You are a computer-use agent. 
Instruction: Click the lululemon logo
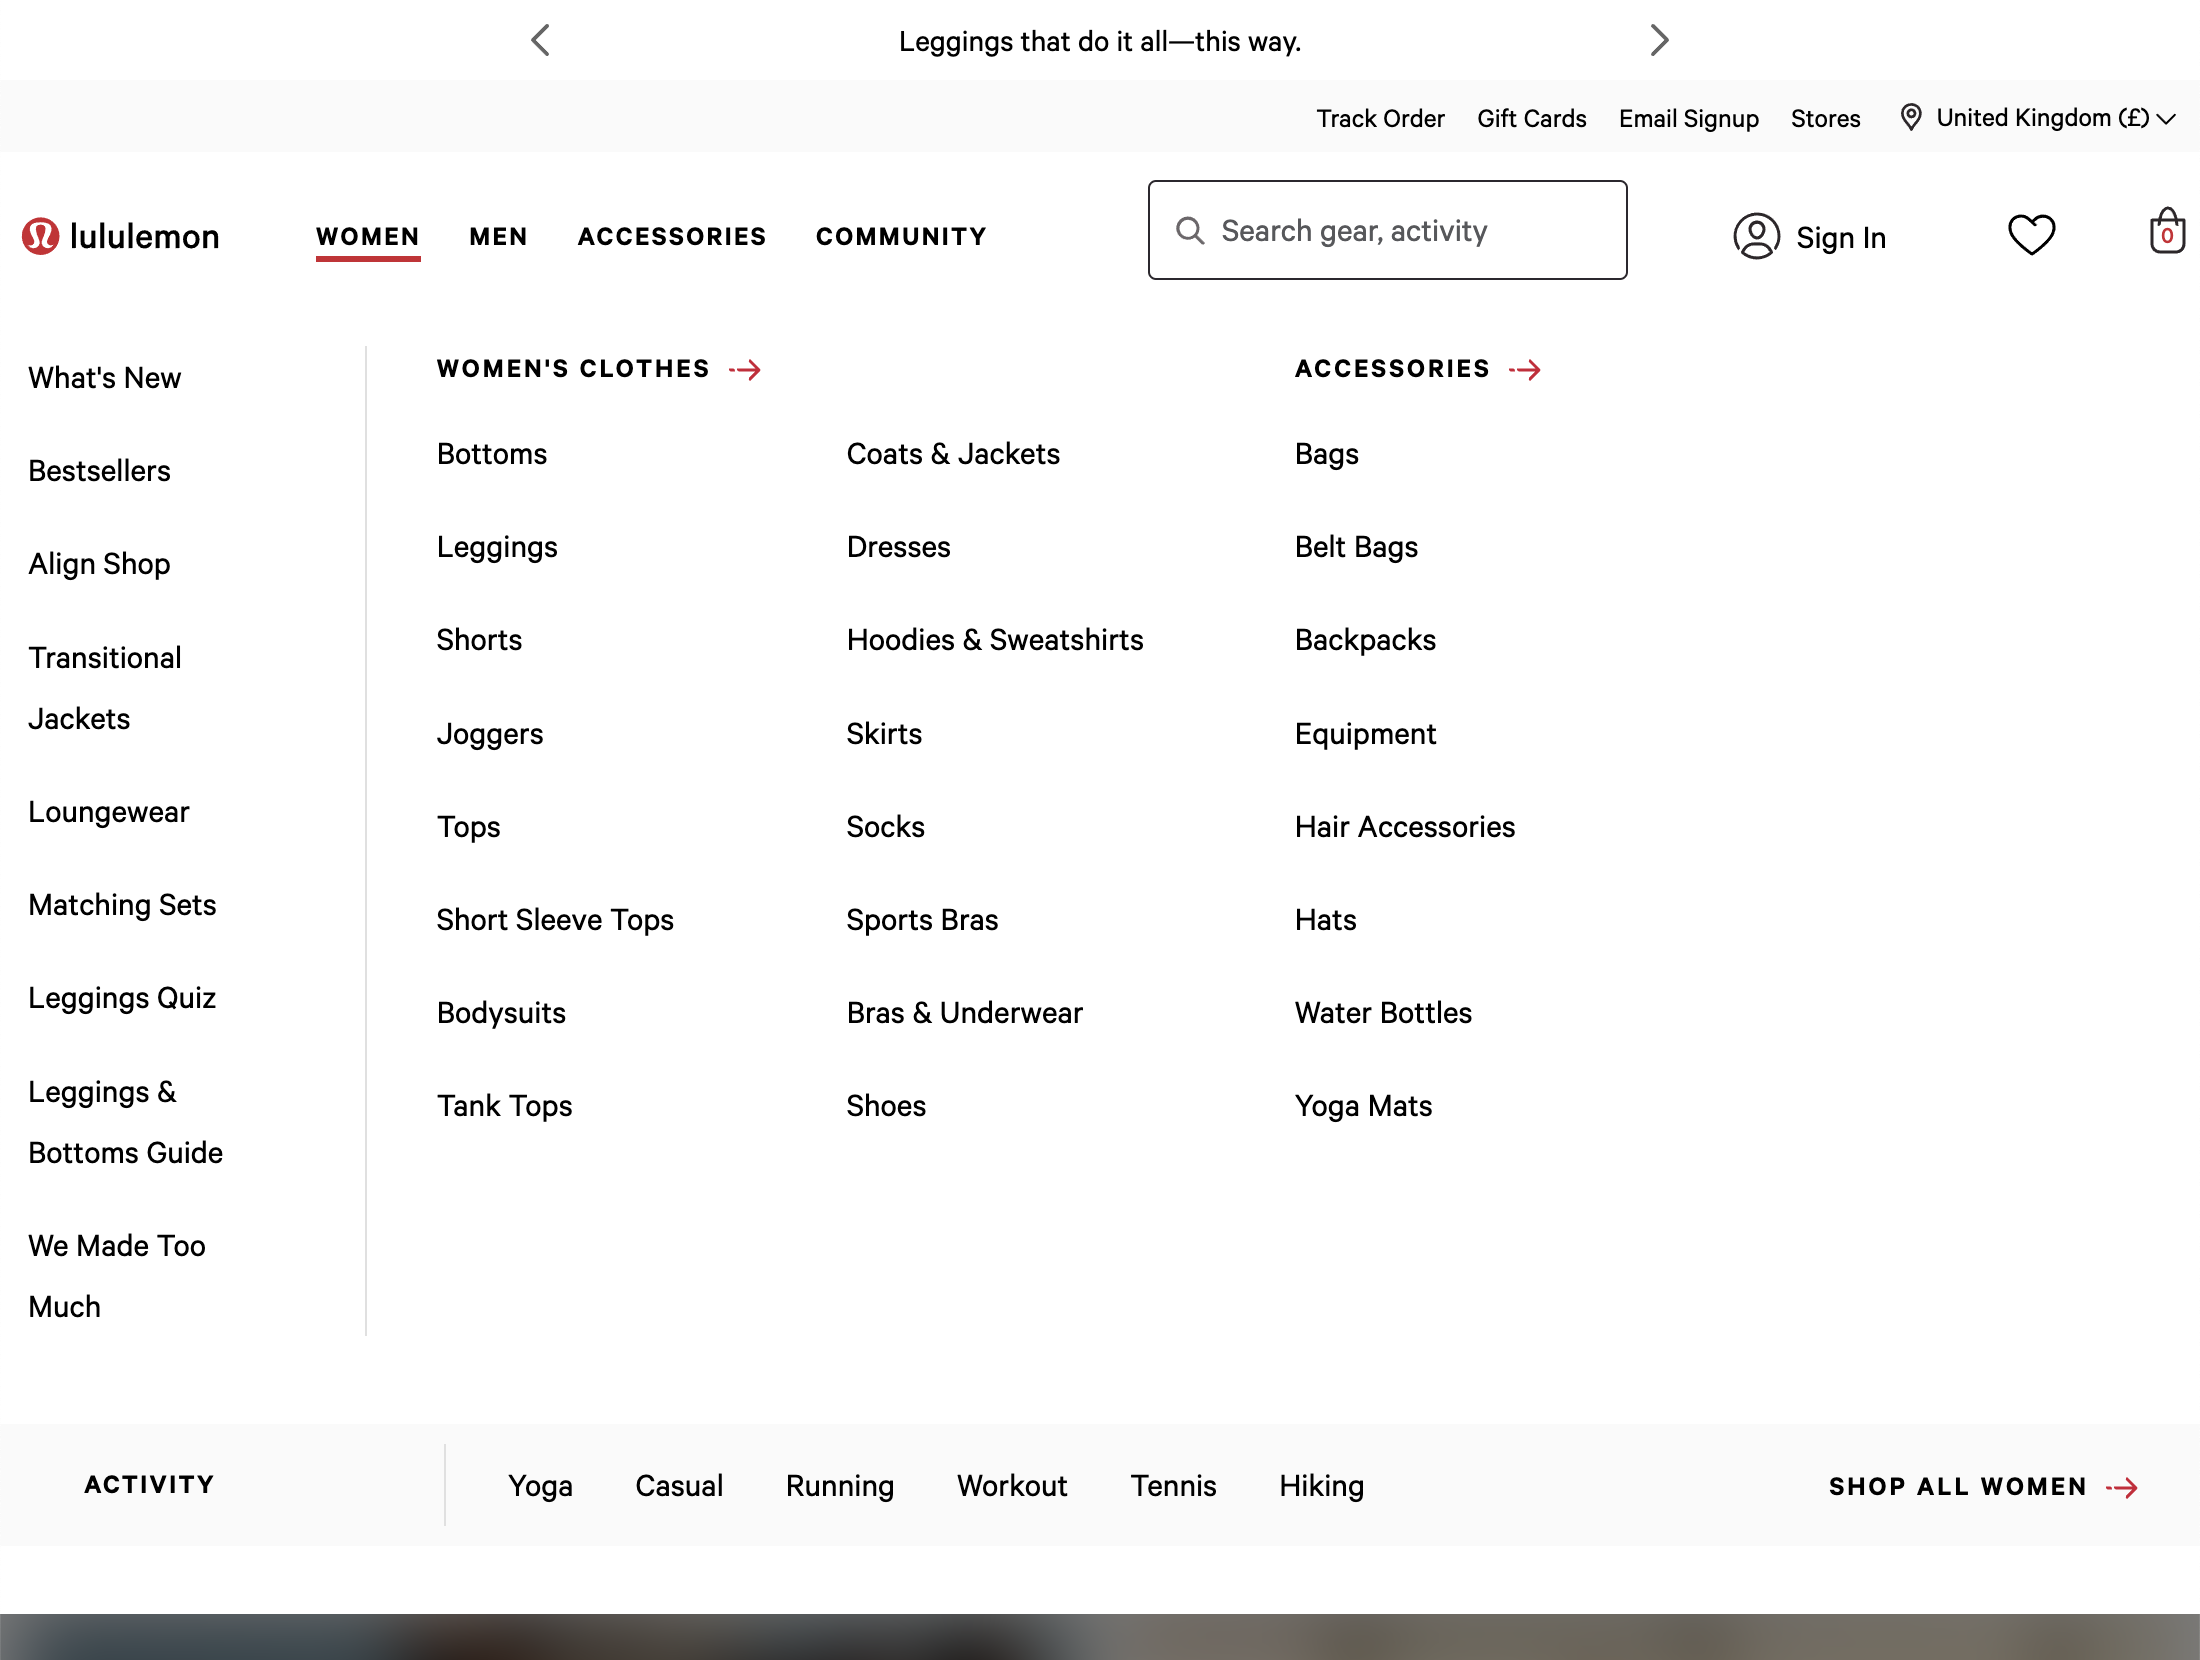120,236
